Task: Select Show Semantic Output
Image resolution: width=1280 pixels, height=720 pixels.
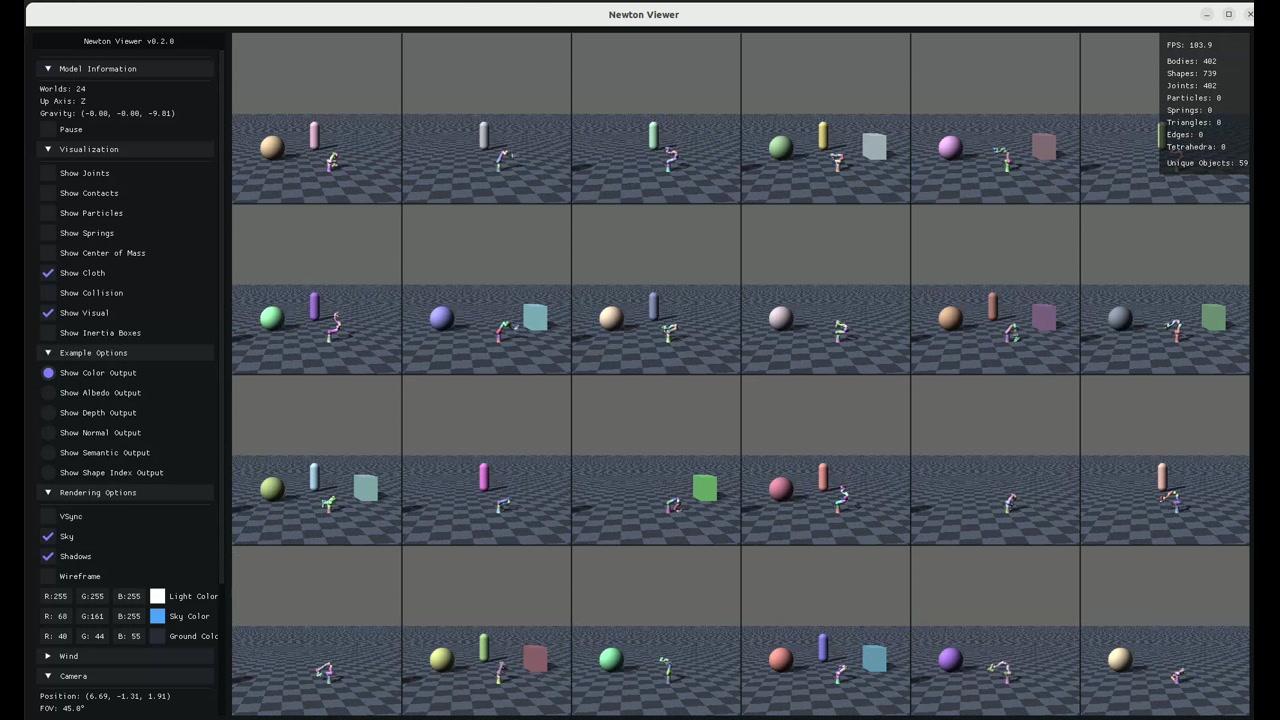Action: 48,453
